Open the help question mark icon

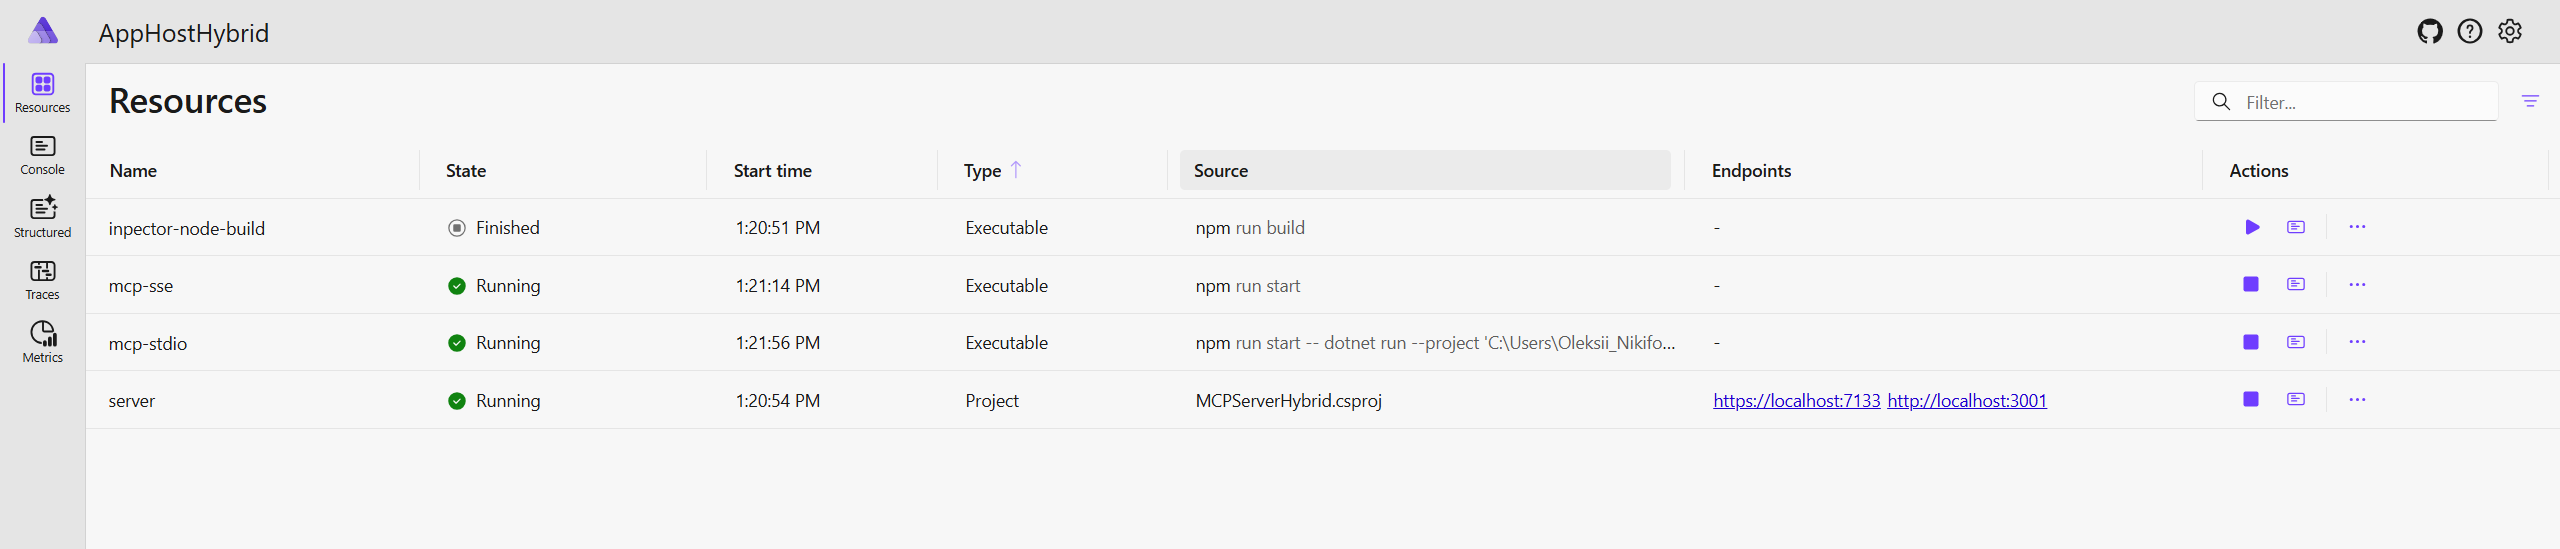2470,32
